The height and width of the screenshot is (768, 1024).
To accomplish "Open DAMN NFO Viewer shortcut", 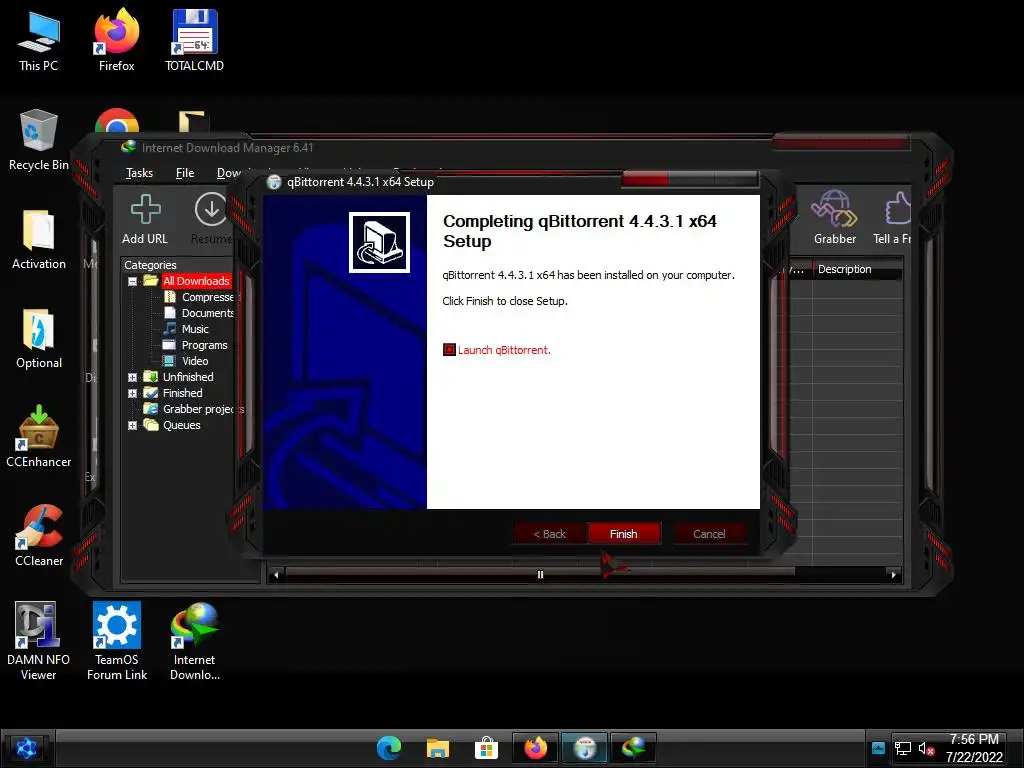I will tap(39, 641).
